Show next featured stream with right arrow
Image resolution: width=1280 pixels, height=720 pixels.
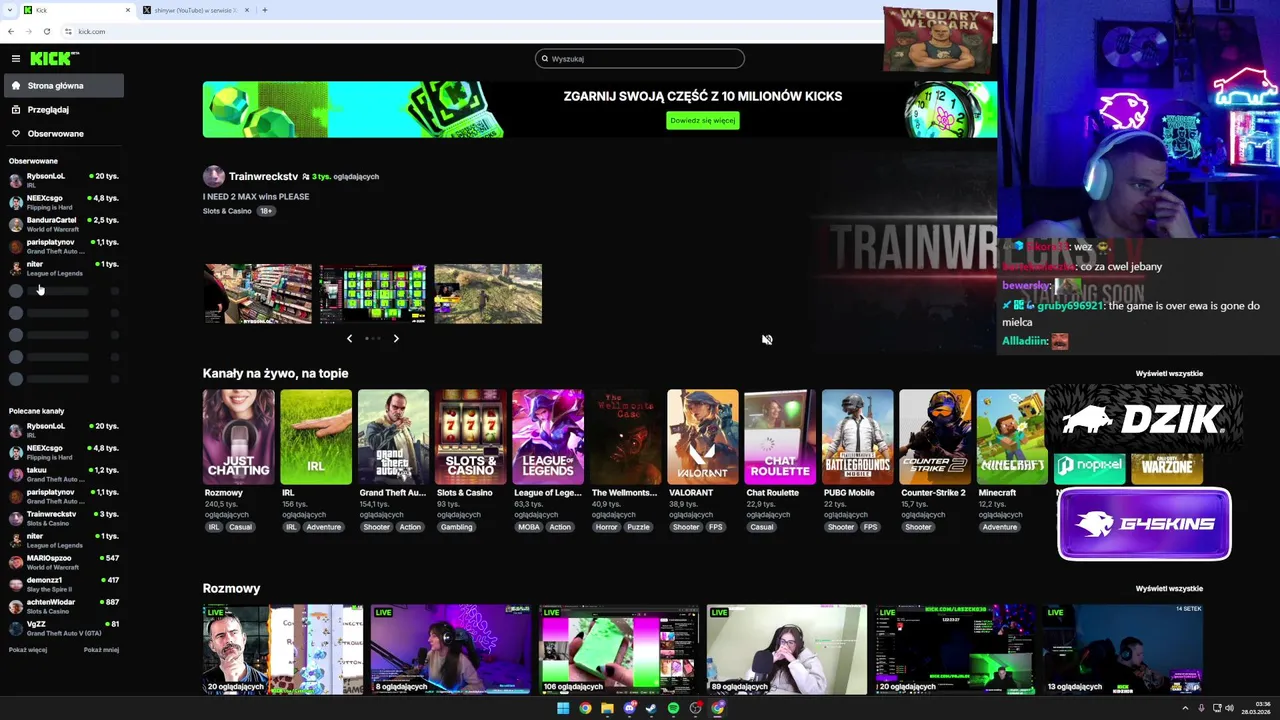click(x=396, y=339)
